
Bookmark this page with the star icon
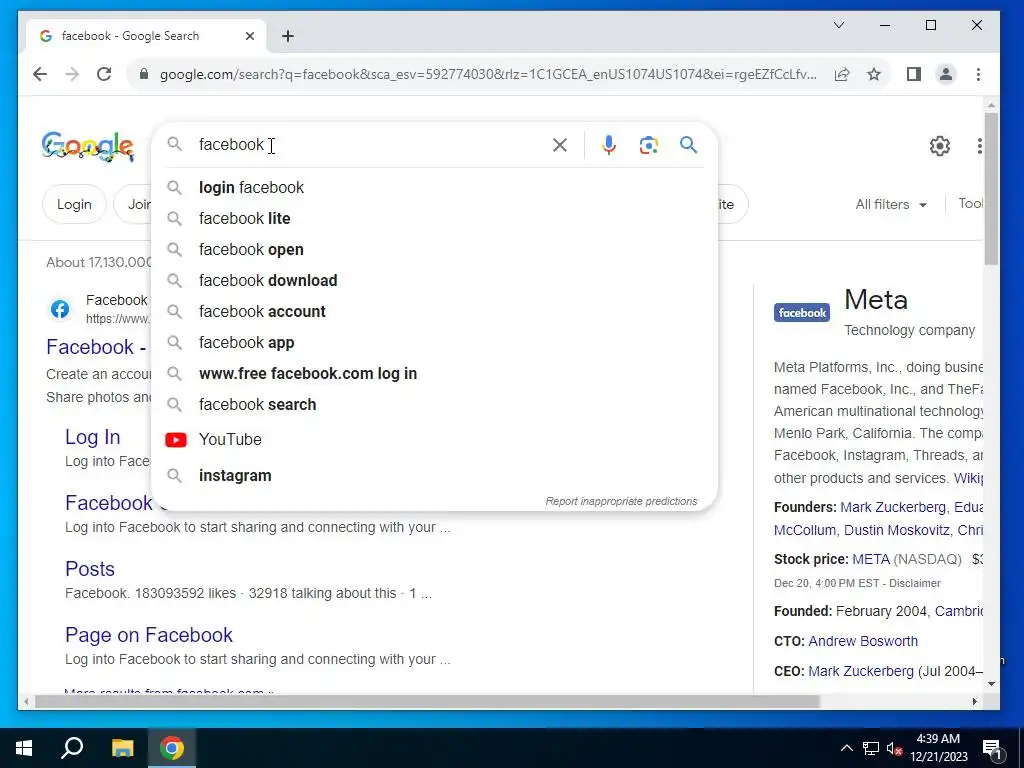point(874,74)
